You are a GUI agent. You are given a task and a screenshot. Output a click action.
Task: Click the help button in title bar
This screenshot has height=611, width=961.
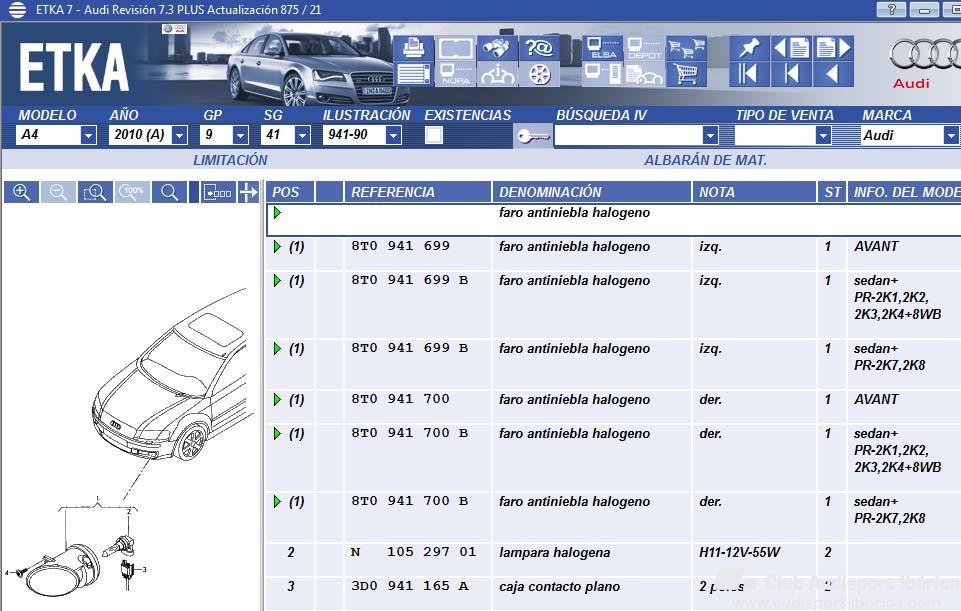891,9
